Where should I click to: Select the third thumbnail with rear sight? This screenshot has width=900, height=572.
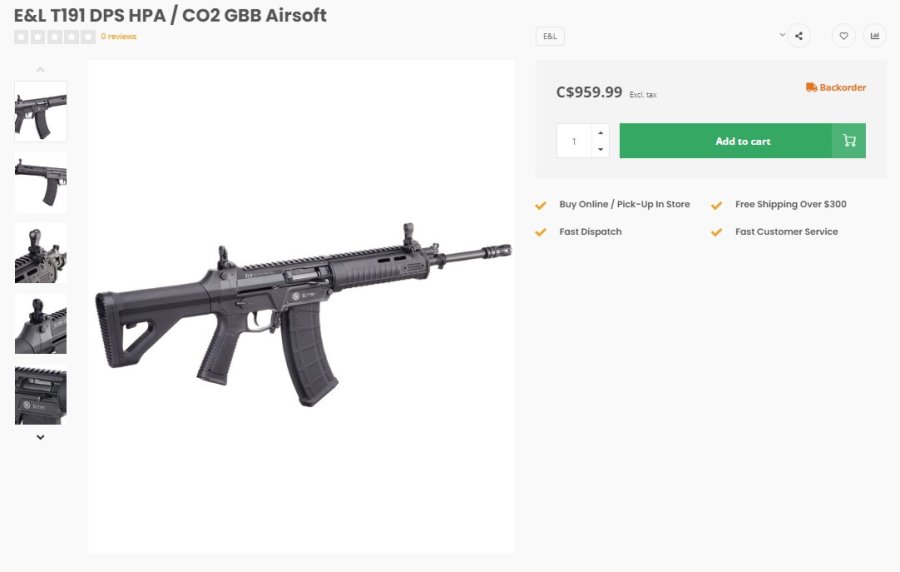click(x=41, y=253)
